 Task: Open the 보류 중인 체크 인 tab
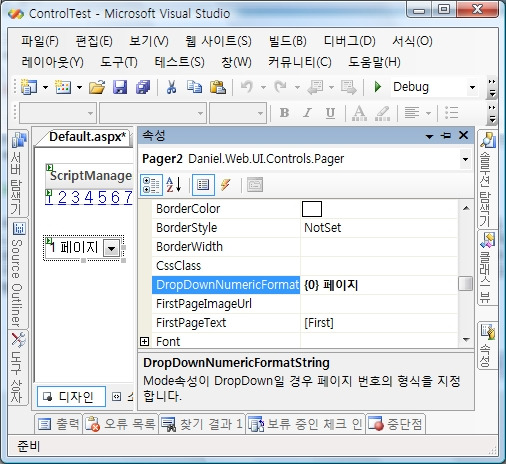click(x=306, y=424)
